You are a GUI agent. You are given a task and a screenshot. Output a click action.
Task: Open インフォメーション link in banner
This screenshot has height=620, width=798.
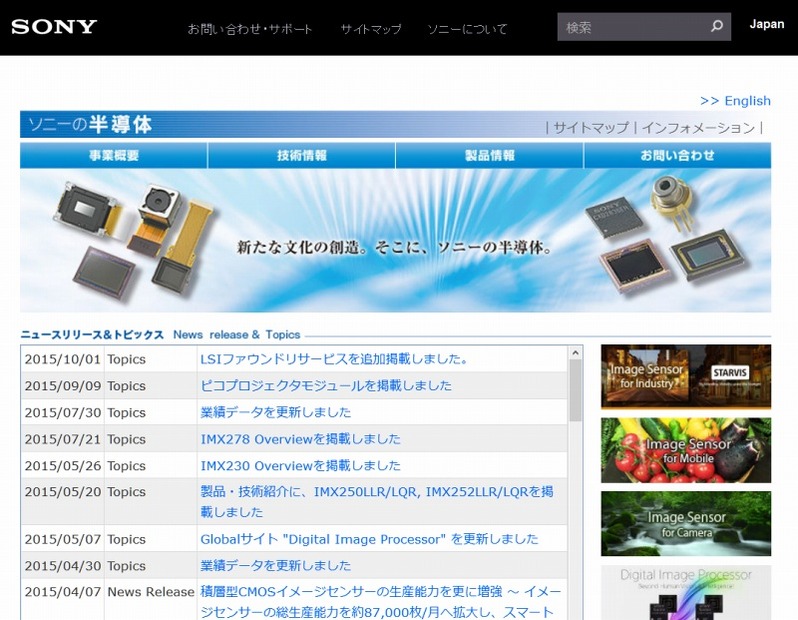[x=698, y=127]
